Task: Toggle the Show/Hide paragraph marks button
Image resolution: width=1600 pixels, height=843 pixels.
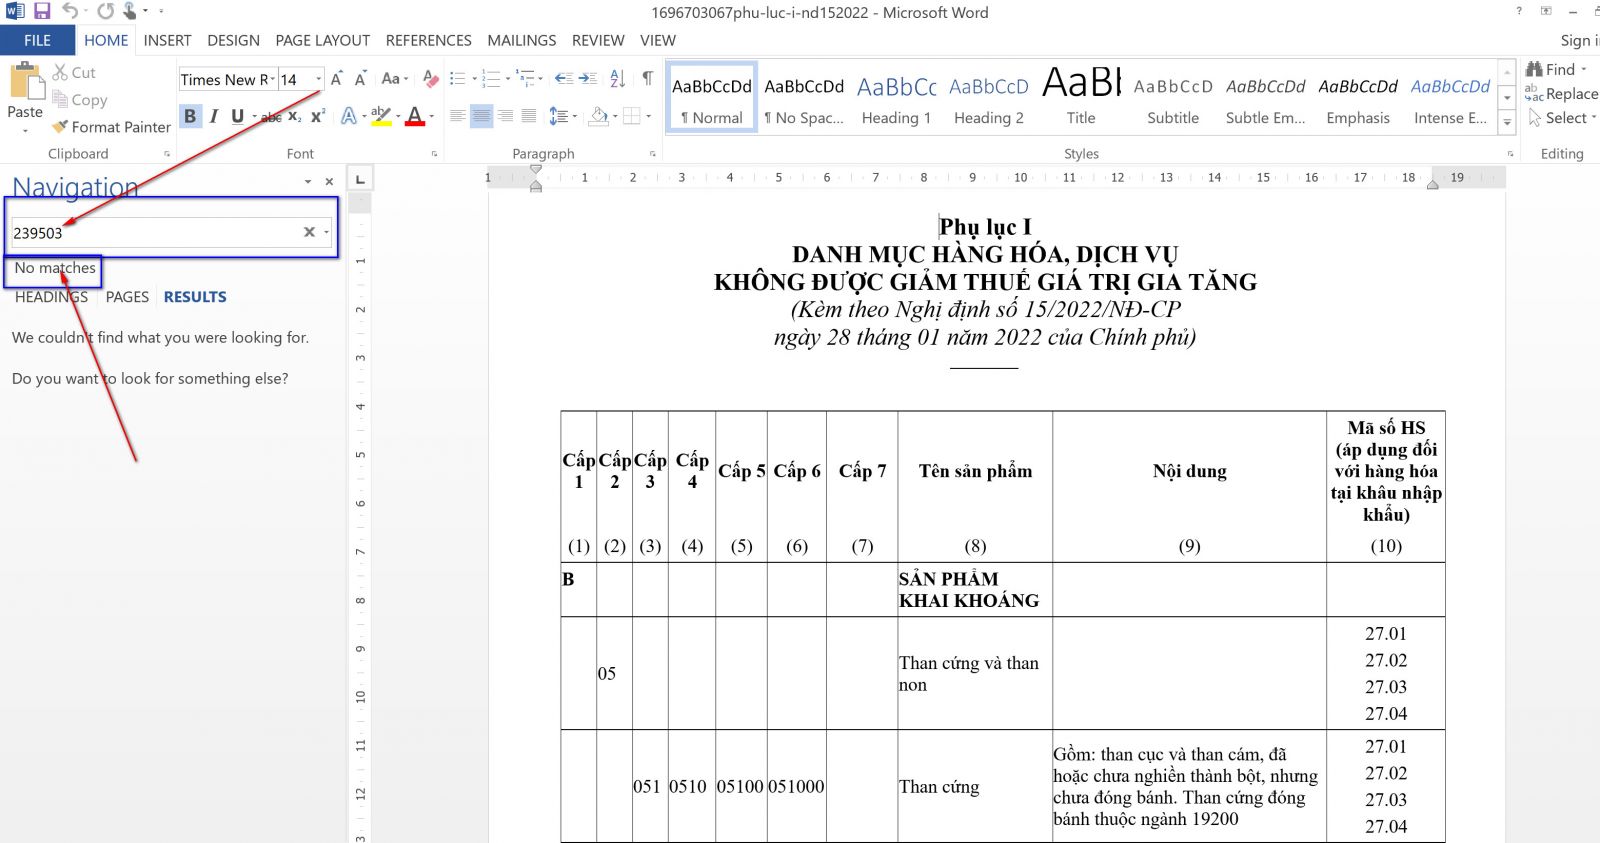Action: pos(648,79)
